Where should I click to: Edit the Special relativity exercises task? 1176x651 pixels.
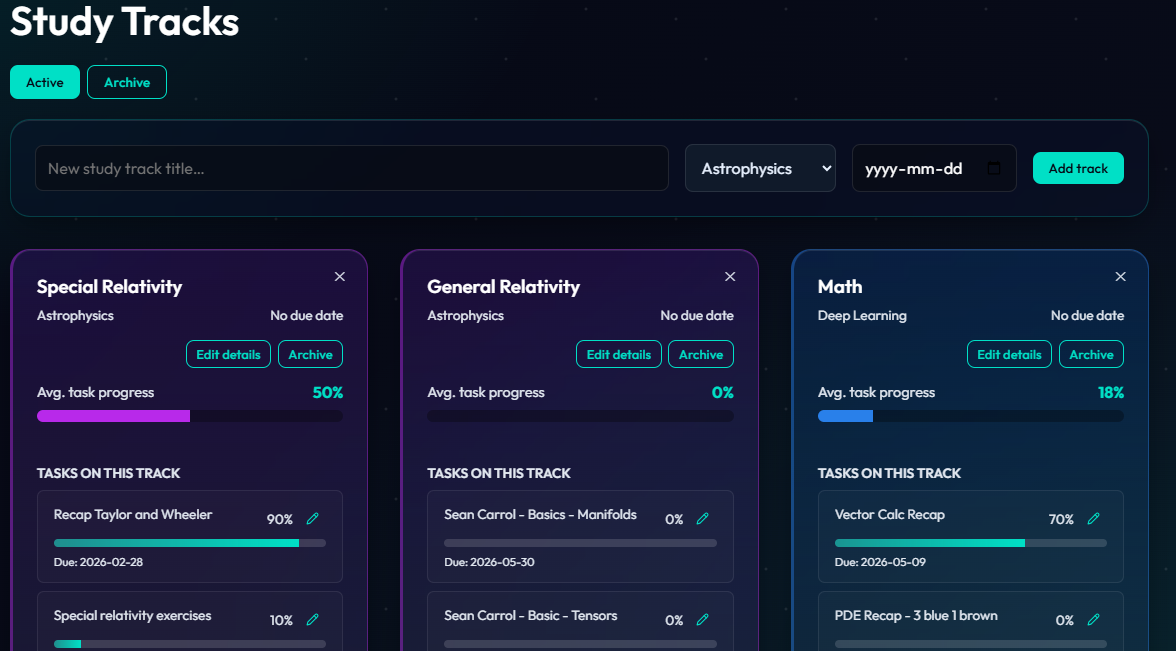click(x=313, y=620)
